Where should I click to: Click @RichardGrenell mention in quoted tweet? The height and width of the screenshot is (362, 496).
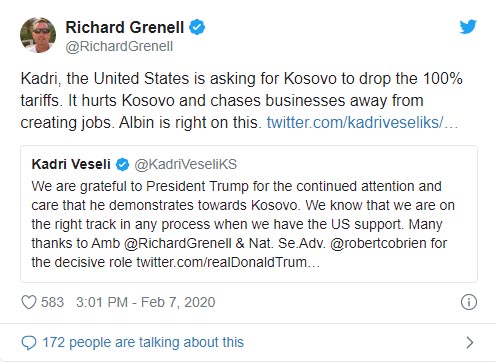pos(178,243)
